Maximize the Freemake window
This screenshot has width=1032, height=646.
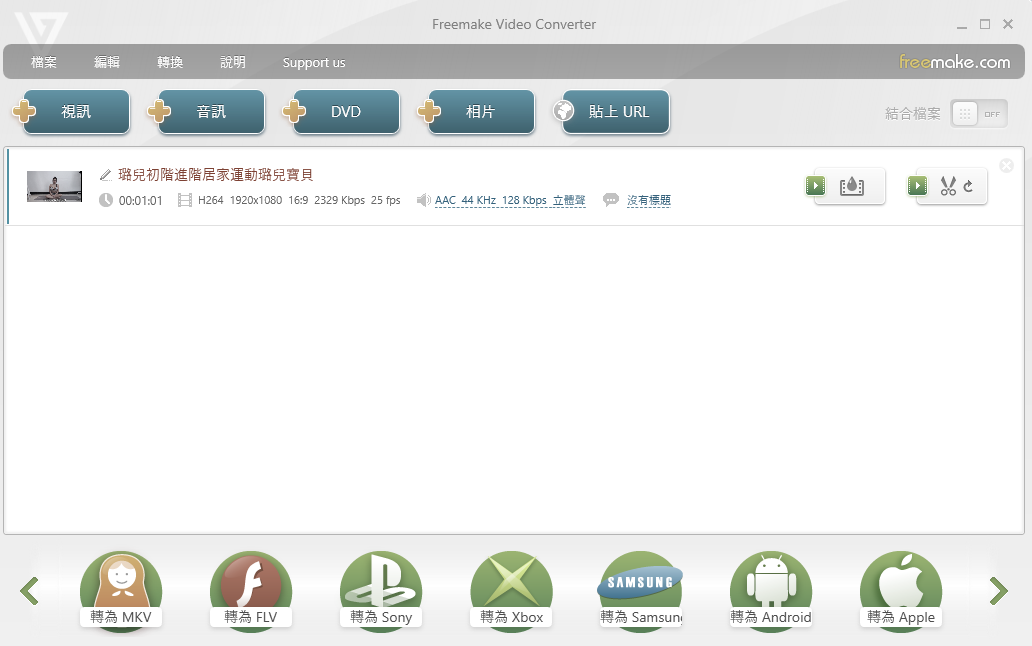pyautogui.click(x=985, y=24)
